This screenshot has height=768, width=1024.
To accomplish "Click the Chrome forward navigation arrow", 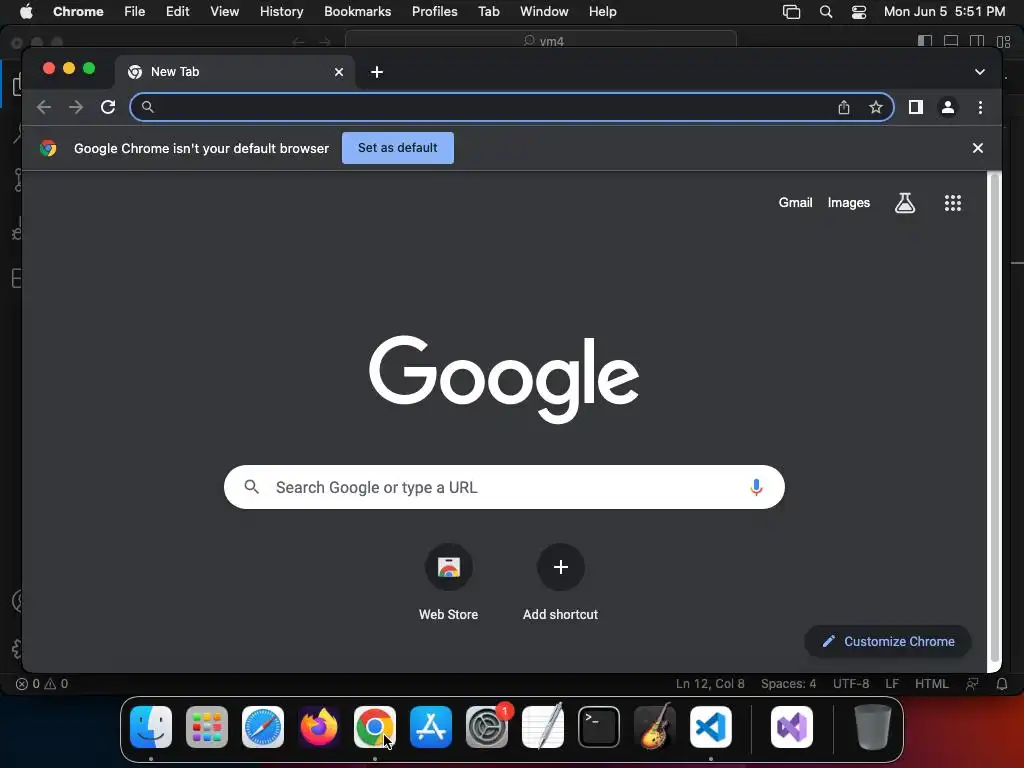I will [76, 107].
